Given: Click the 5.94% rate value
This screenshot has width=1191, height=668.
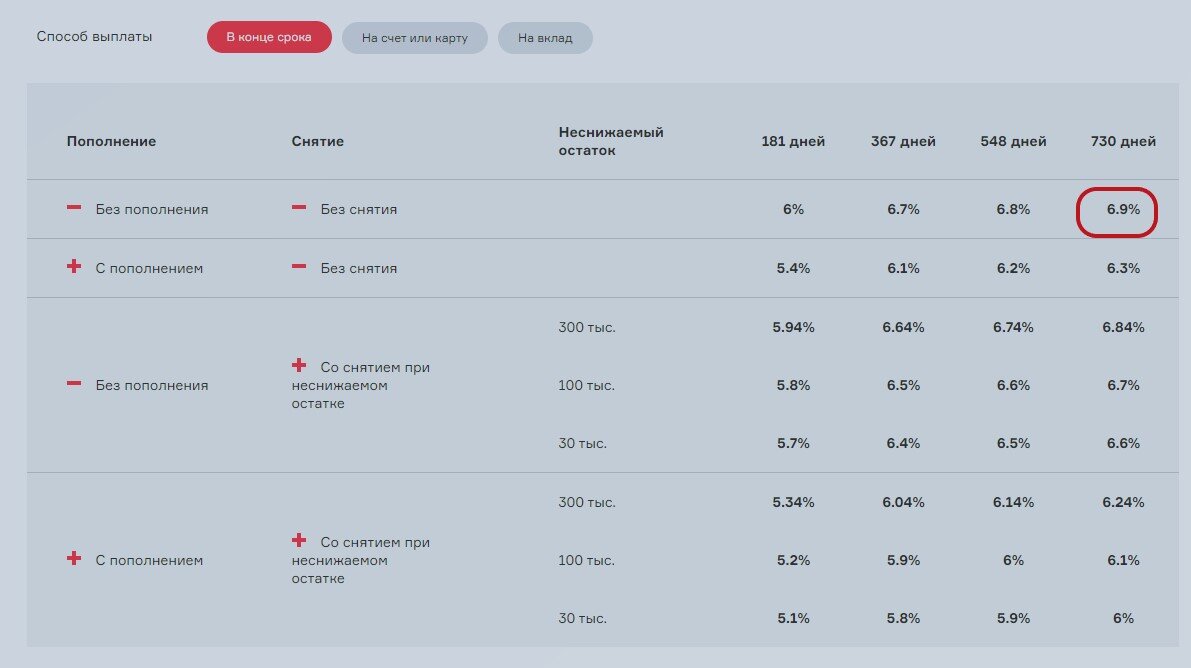Looking at the screenshot, I should point(793,327).
